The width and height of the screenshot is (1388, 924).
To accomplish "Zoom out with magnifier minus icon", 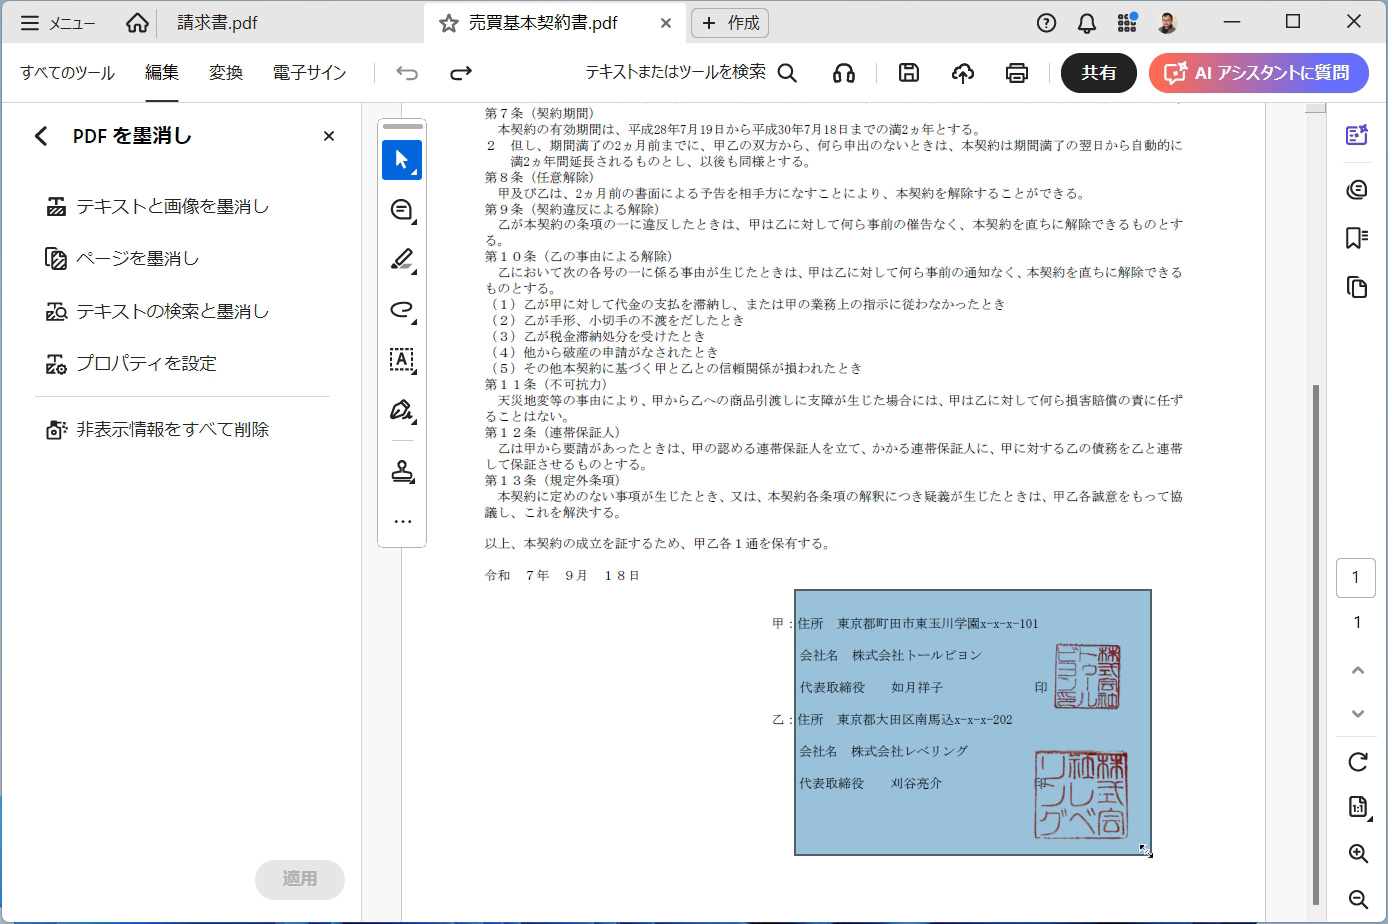I will click(1358, 900).
